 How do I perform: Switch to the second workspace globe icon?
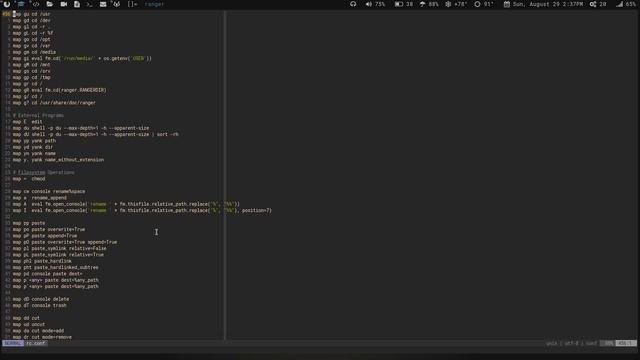pos(21,4)
